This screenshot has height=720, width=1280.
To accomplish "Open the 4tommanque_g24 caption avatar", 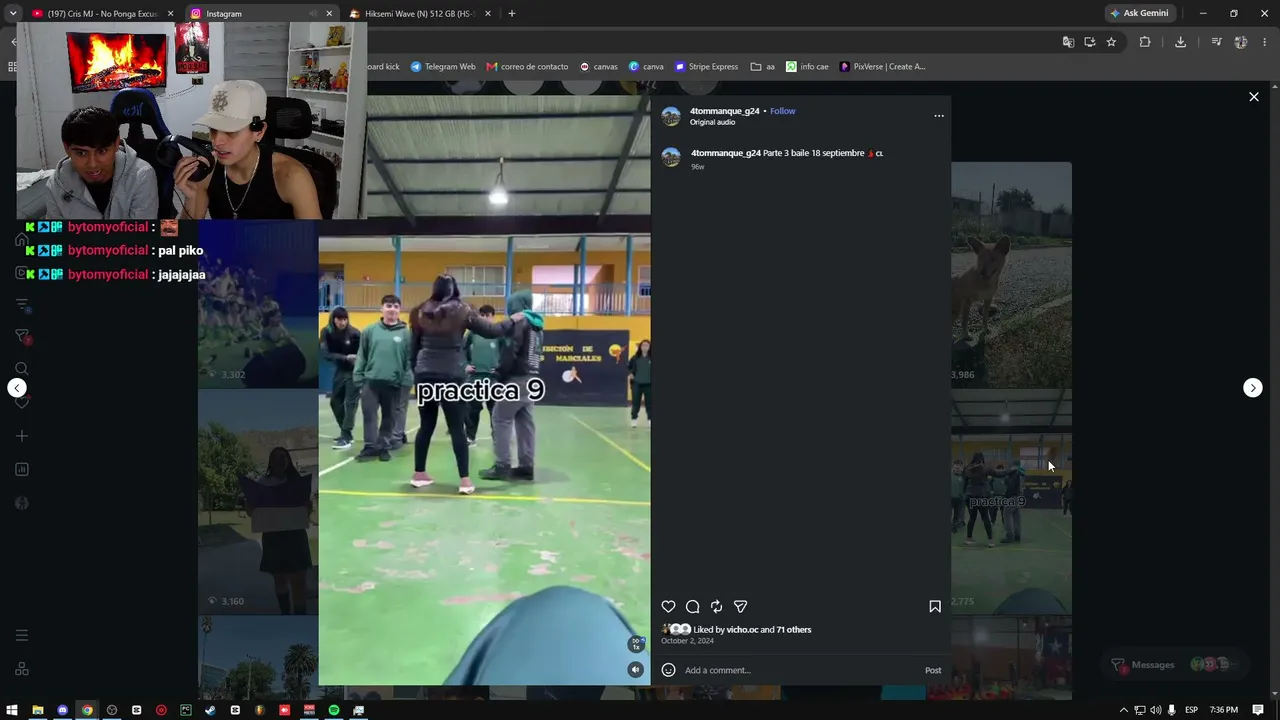I will tap(671, 157).
